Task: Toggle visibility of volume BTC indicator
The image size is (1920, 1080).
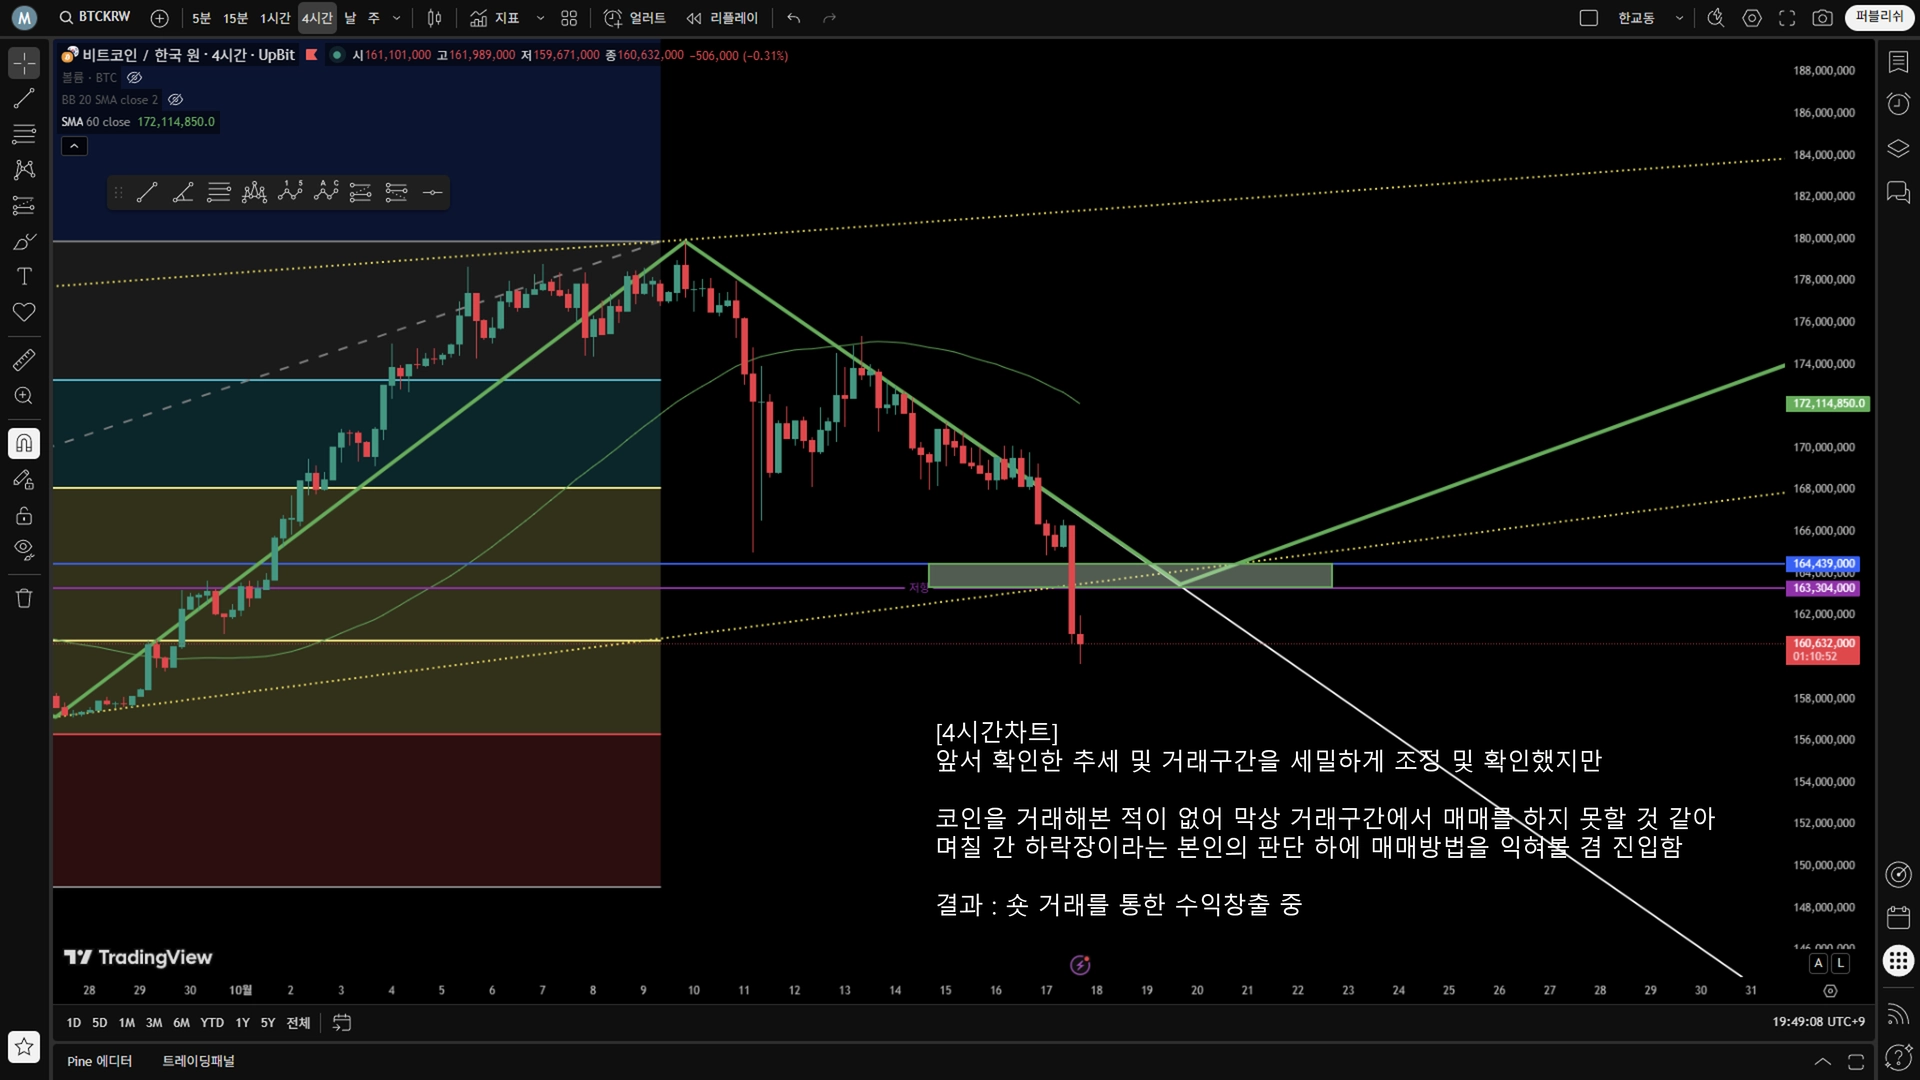Action: [x=135, y=78]
